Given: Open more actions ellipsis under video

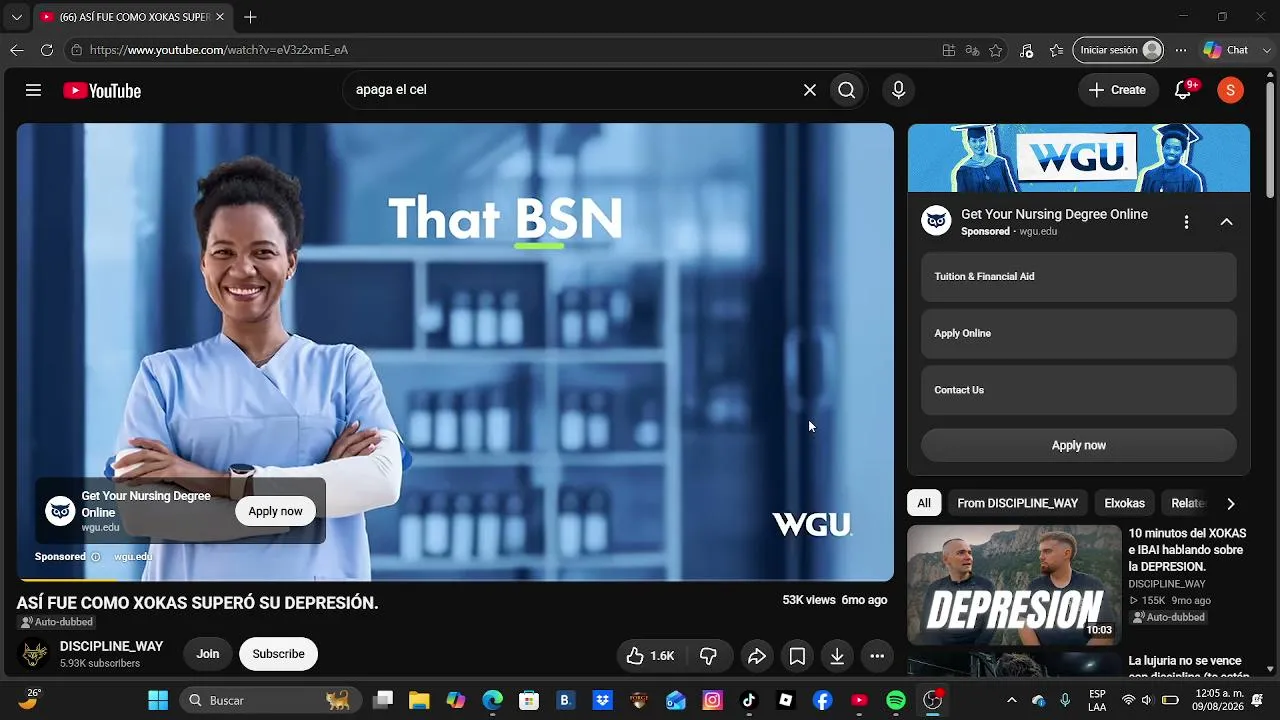Looking at the screenshot, I should [877, 656].
